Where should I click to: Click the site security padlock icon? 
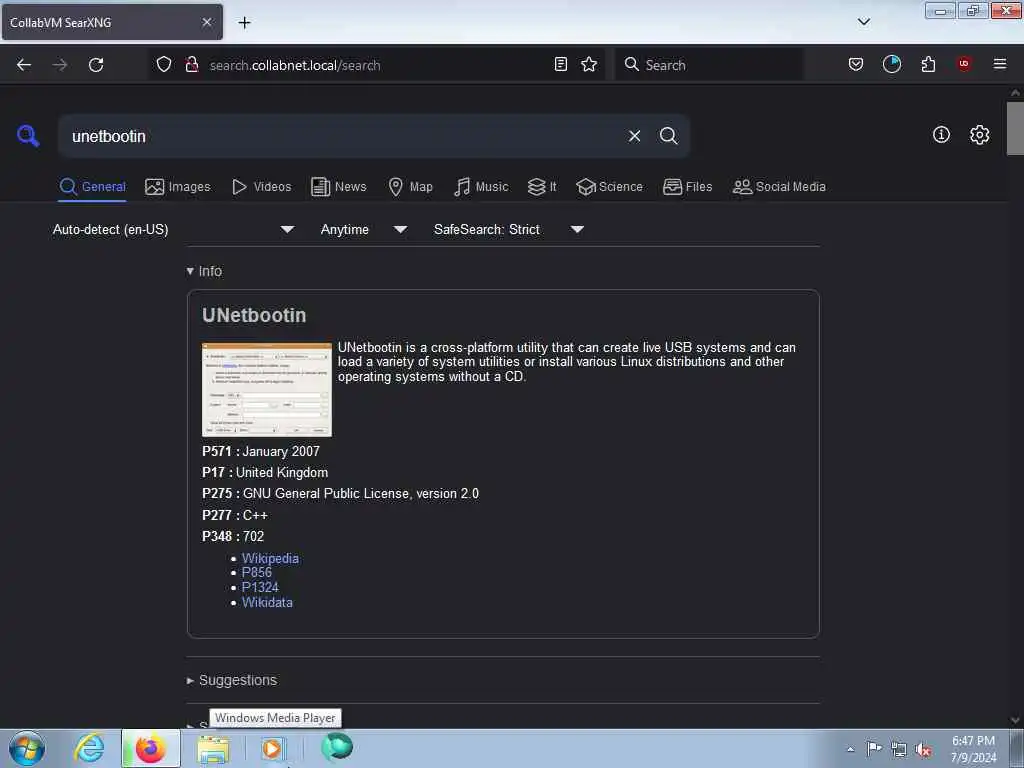tap(192, 64)
